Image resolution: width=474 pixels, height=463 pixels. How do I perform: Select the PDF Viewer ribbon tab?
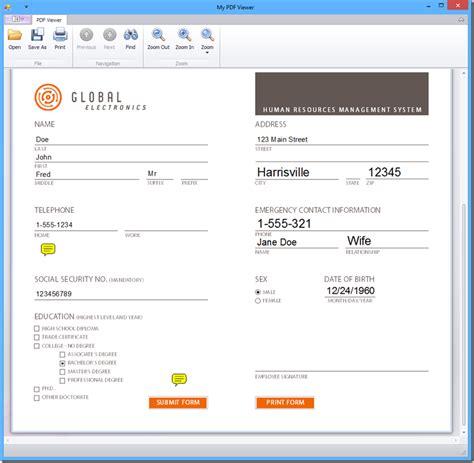49,20
